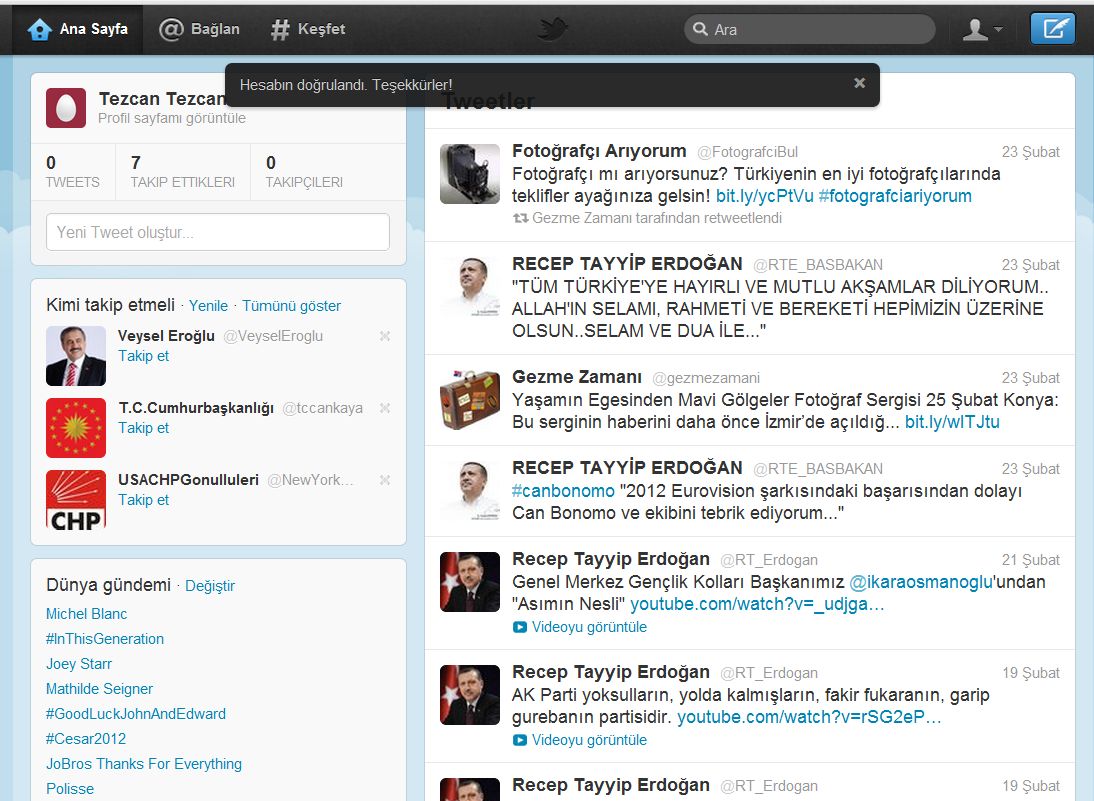Open the #GoodLuckJohnAndEdward trend
The height and width of the screenshot is (801, 1094).
click(x=136, y=714)
